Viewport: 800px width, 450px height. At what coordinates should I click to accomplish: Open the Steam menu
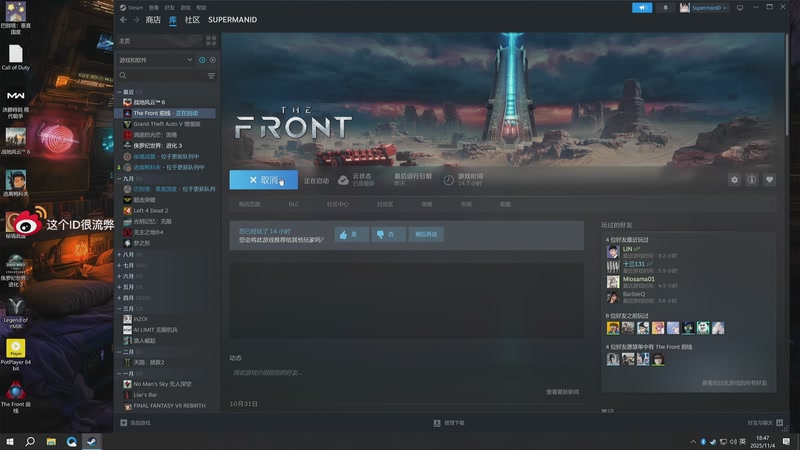132,8
